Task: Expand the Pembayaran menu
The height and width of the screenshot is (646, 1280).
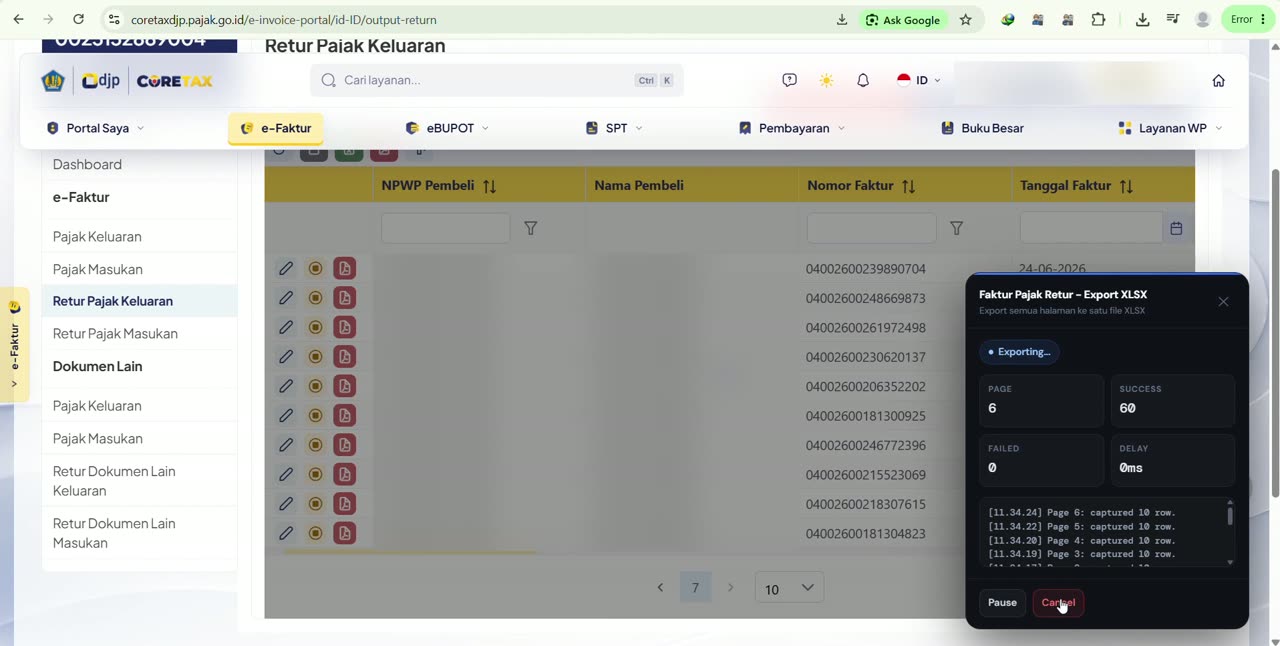Action: (x=792, y=128)
